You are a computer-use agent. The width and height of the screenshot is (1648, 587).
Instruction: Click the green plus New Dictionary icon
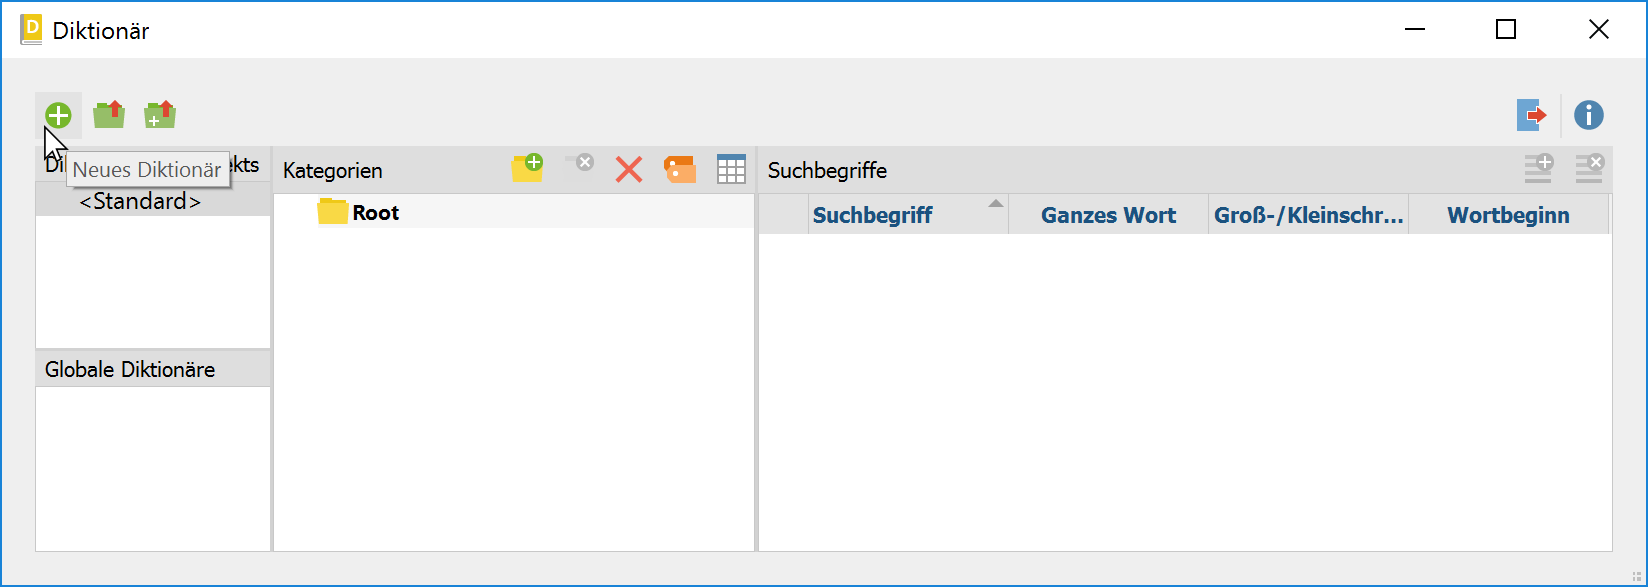pyautogui.click(x=58, y=116)
